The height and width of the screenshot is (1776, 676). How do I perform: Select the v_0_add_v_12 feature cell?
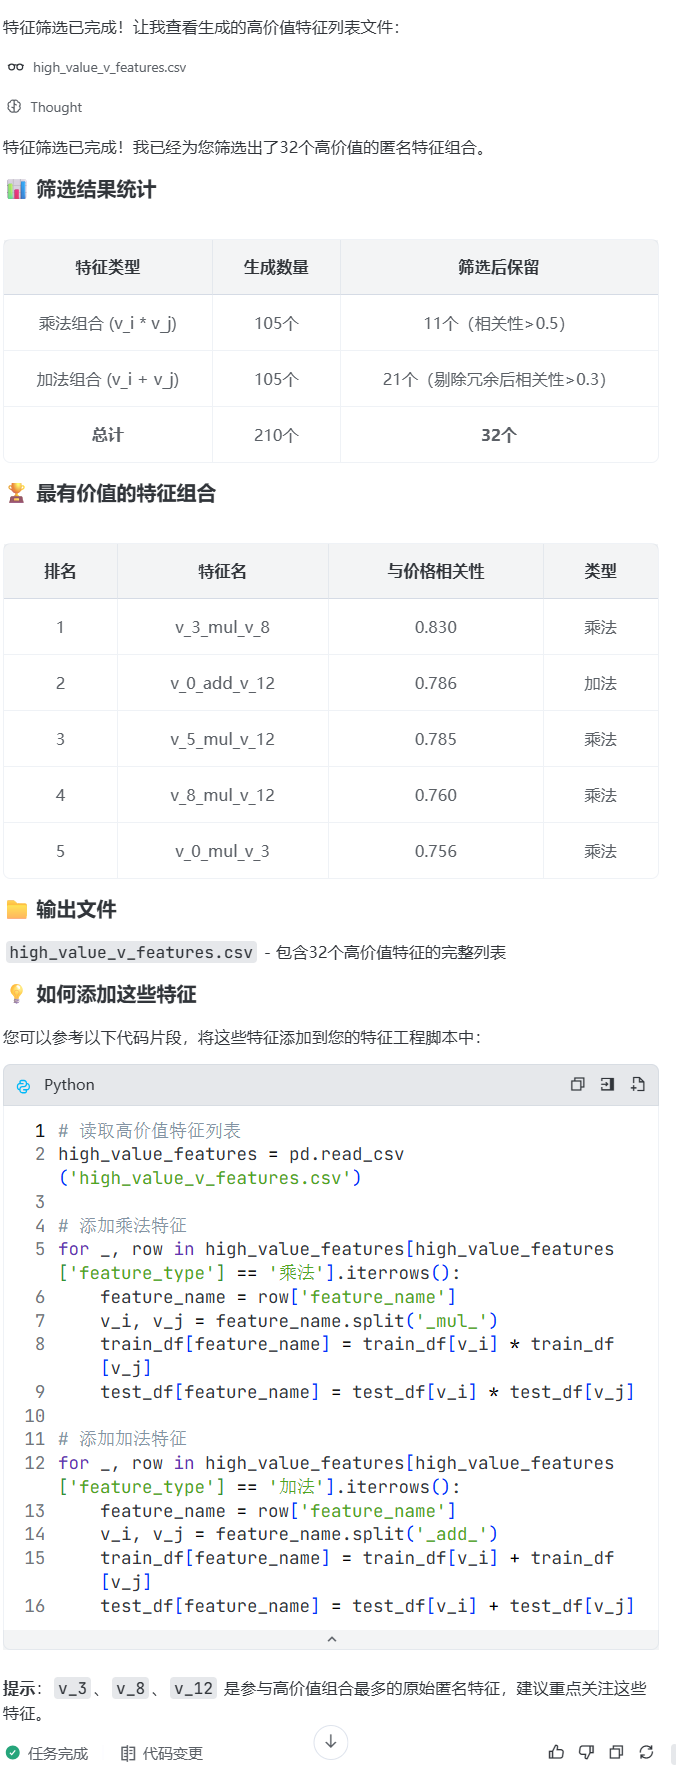222,683
